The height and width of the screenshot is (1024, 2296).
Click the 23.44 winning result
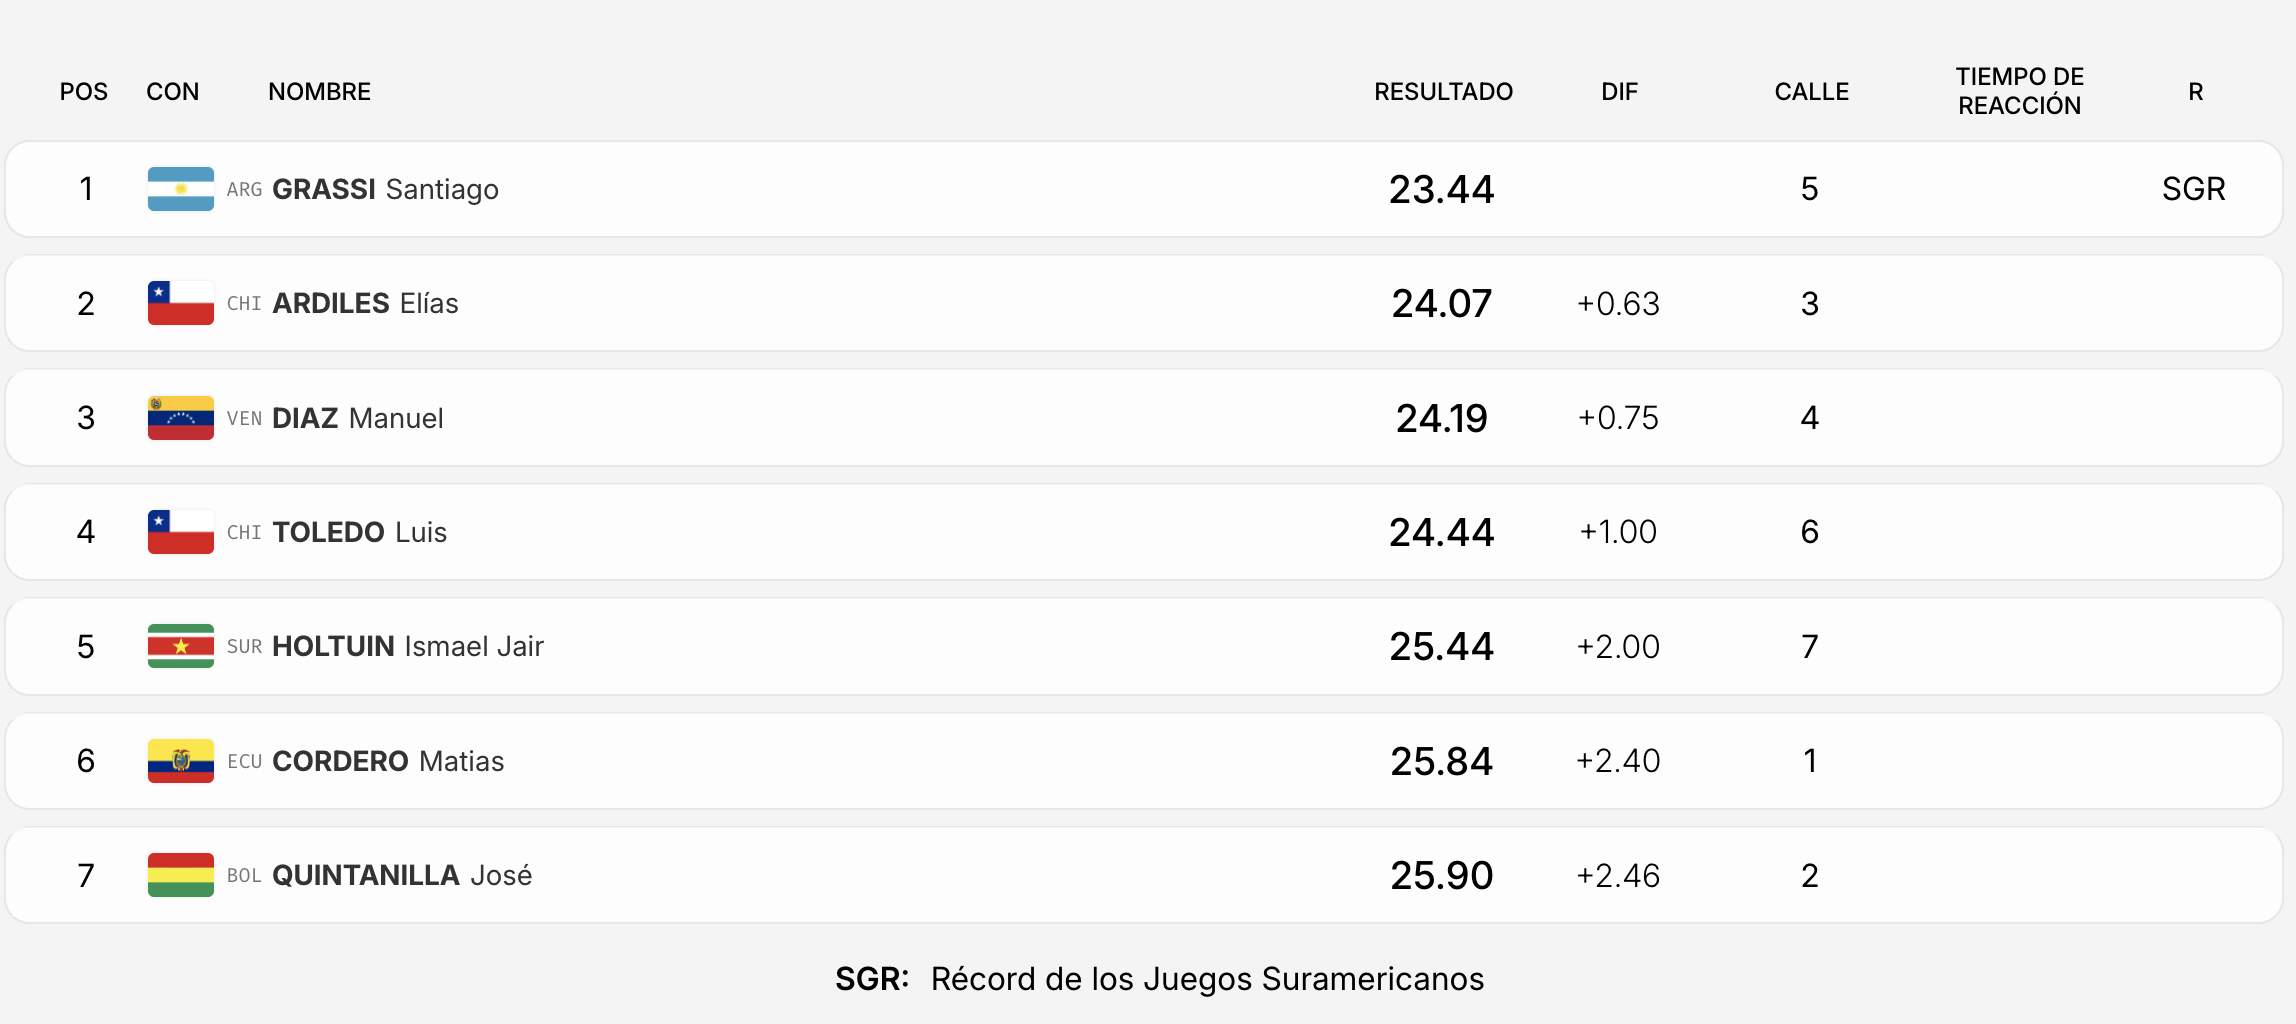(1441, 189)
